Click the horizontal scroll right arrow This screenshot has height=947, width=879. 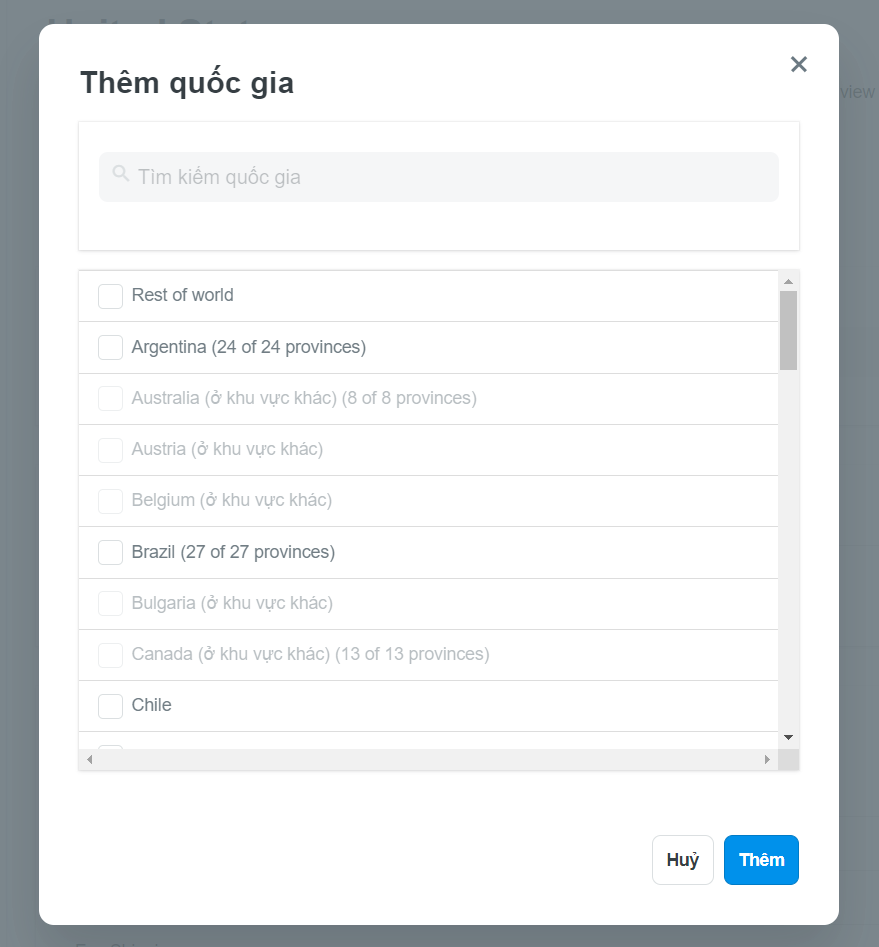click(767, 759)
